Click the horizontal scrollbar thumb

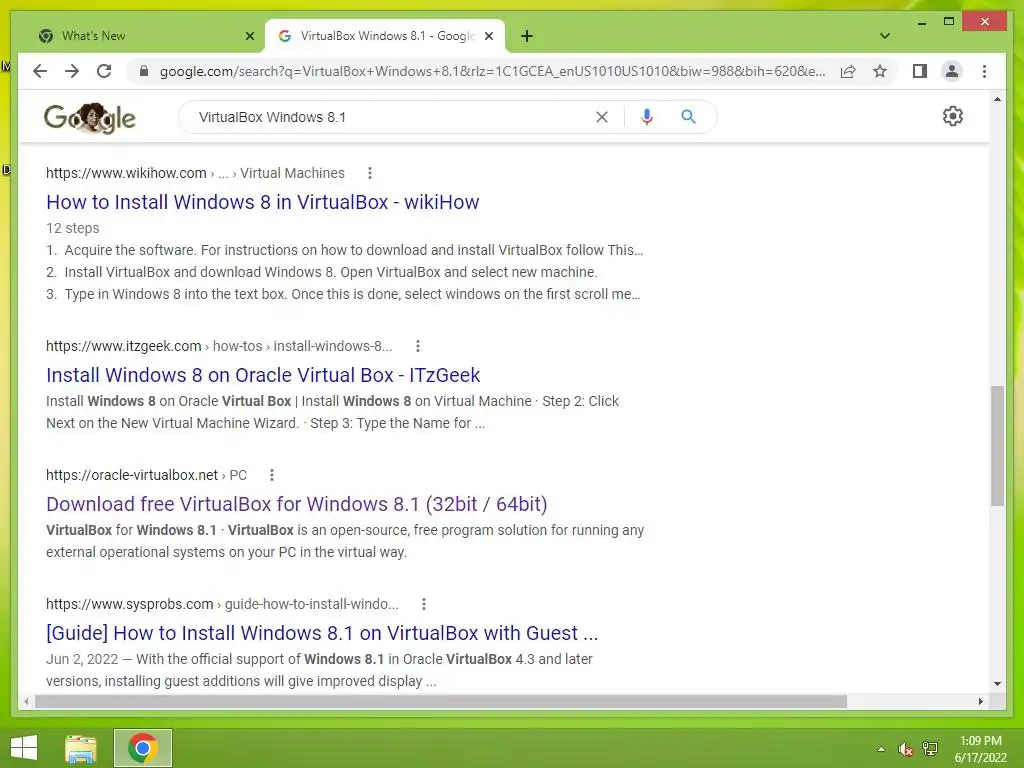pyautogui.click(x=441, y=701)
